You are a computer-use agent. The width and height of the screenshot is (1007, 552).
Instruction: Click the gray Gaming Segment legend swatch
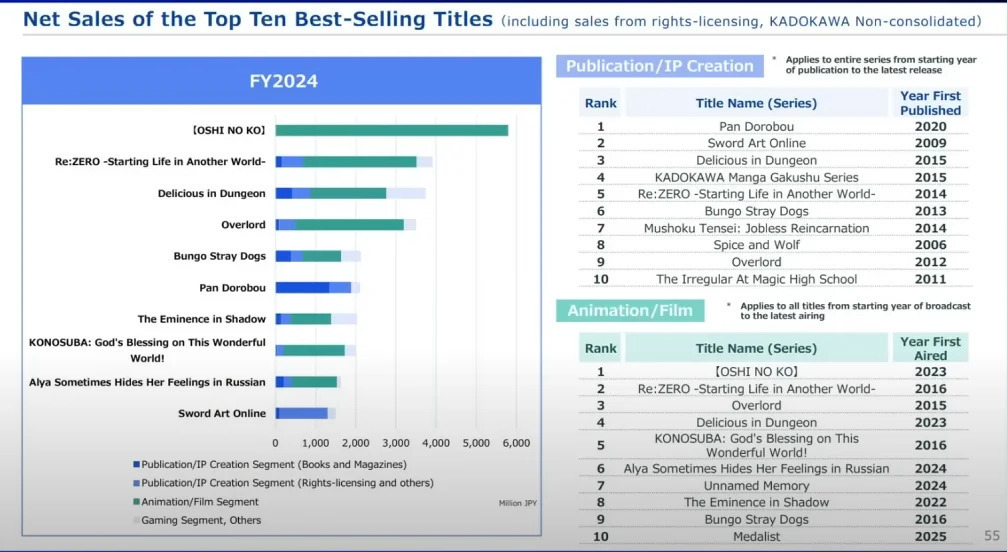click(137, 520)
